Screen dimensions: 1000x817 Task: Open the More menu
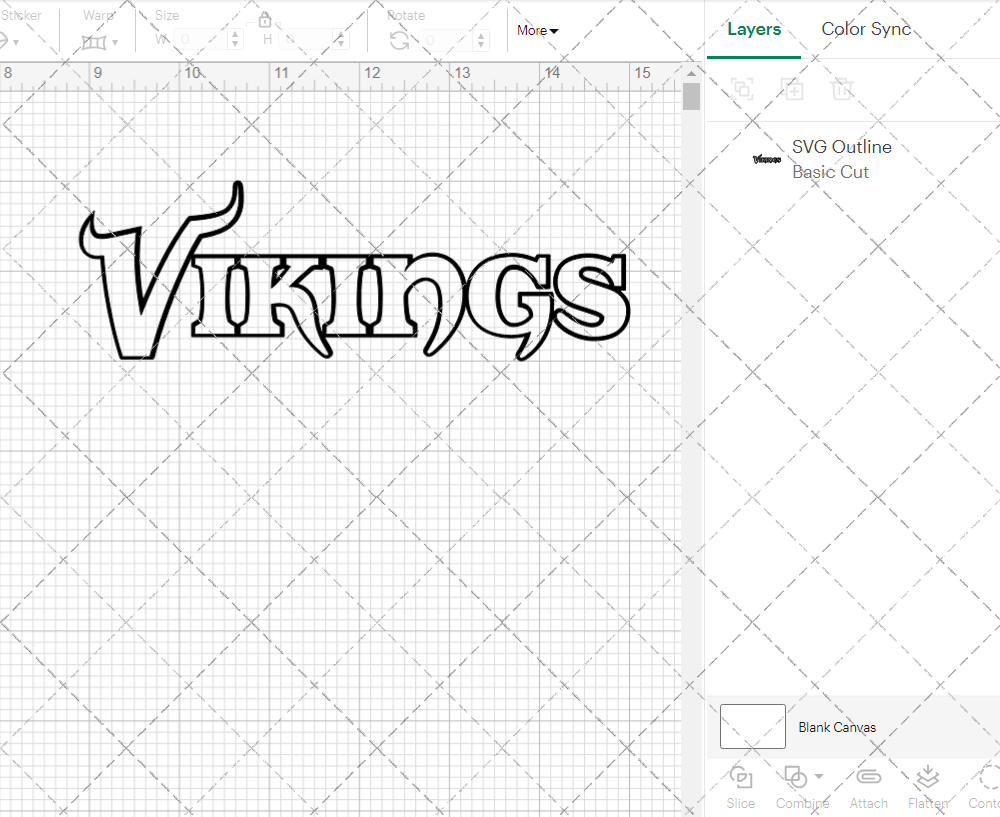(x=537, y=31)
